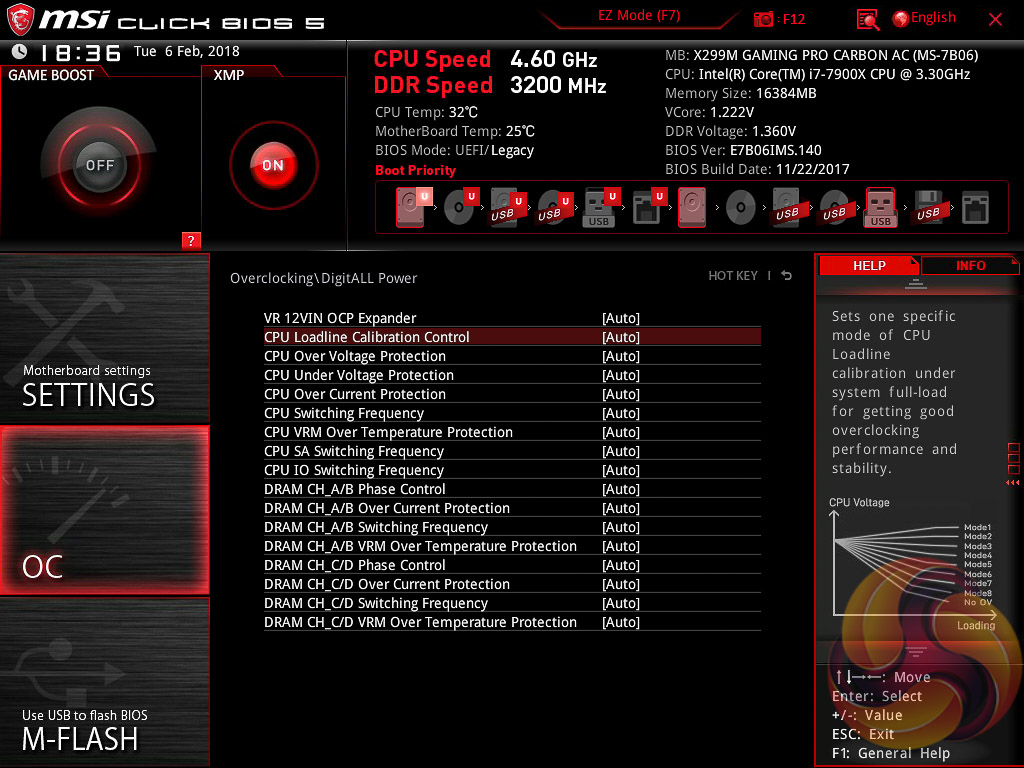
Task: Click the red question mark help icon
Action: pyautogui.click(x=191, y=240)
